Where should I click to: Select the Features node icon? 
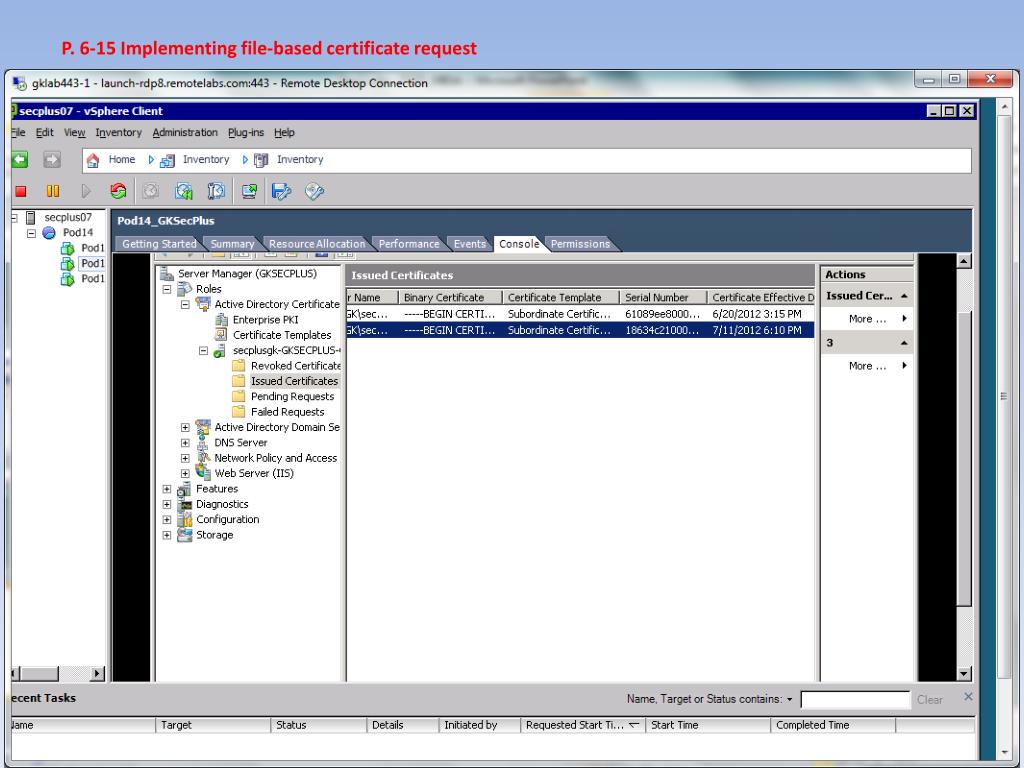point(185,489)
